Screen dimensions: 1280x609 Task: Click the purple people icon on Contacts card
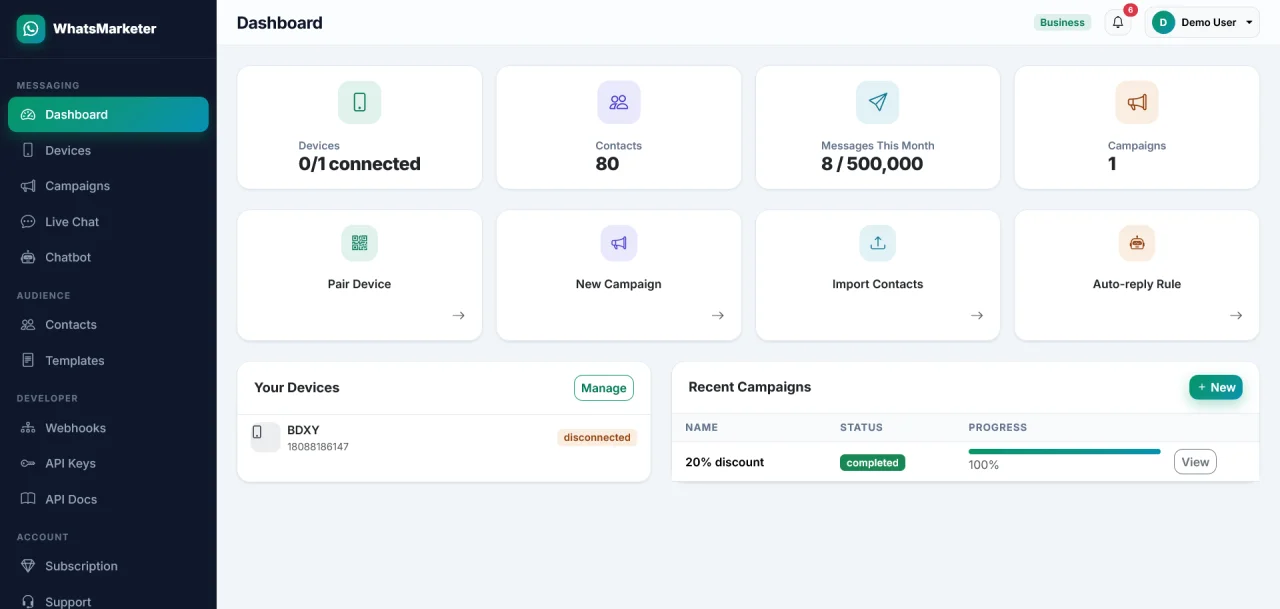tap(619, 102)
